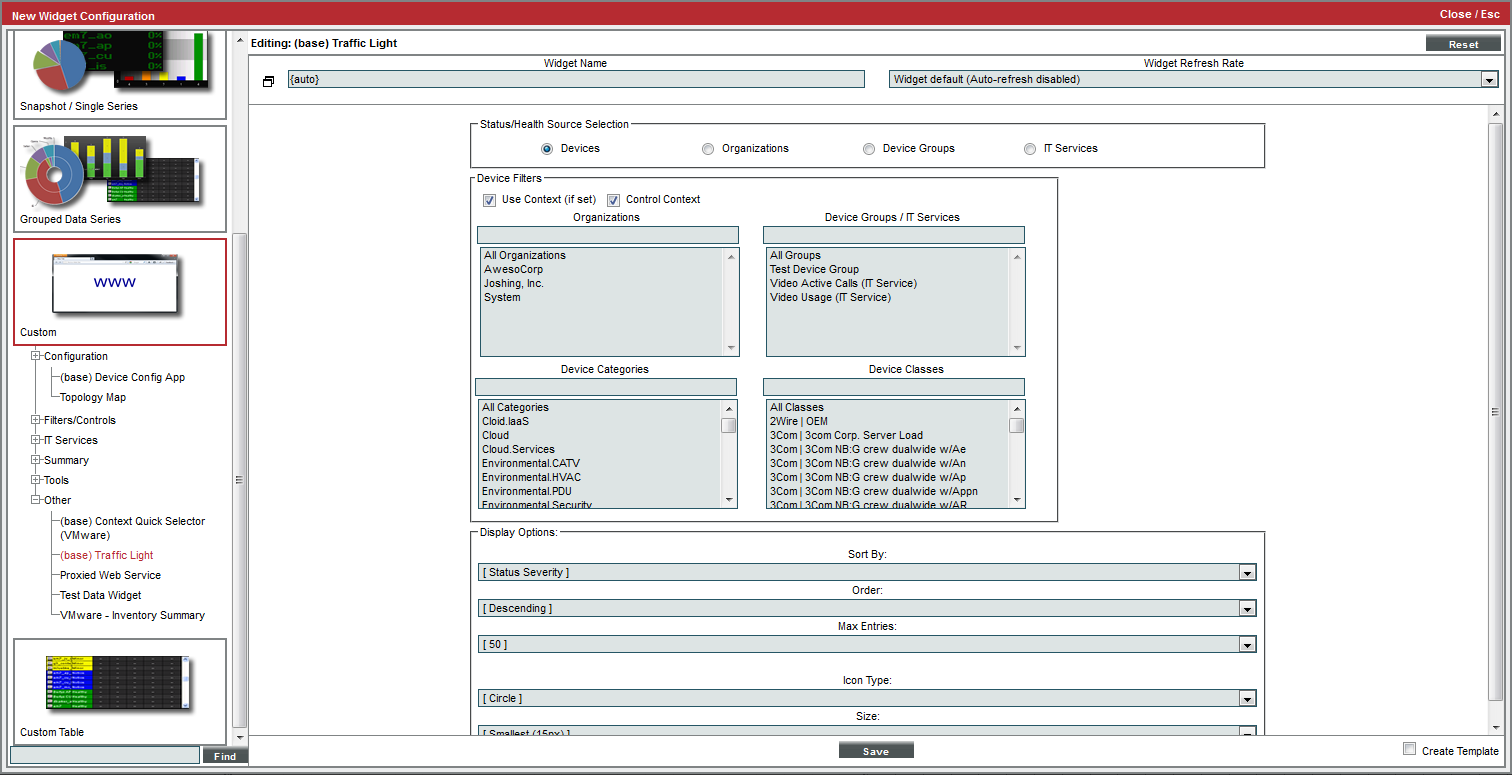1512x775 pixels.
Task: Expand the Configuration tree node
Action: click(x=36, y=356)
